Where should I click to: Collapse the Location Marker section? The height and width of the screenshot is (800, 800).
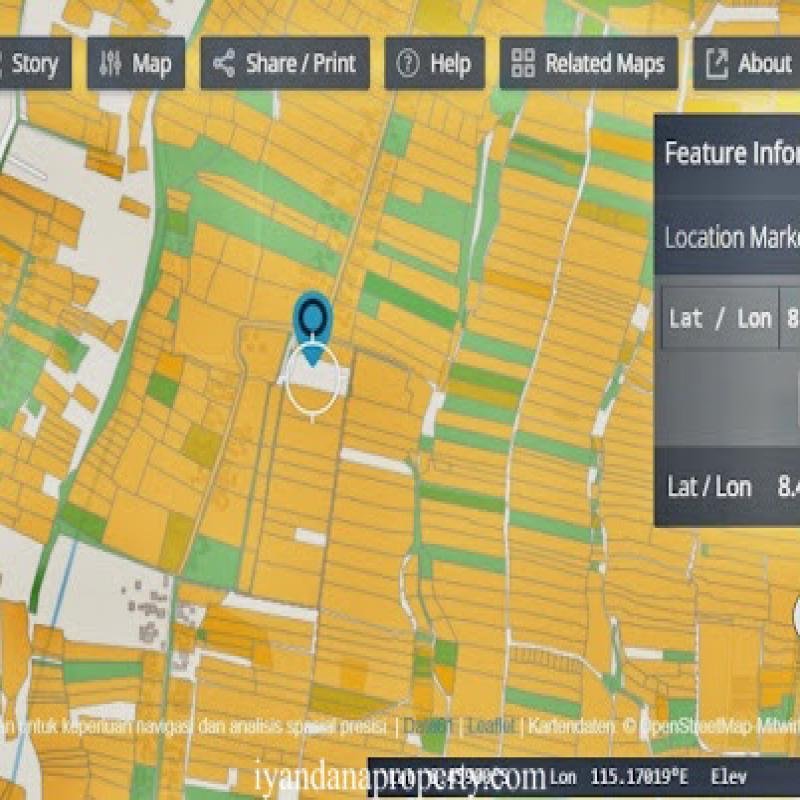pos(732,238)
